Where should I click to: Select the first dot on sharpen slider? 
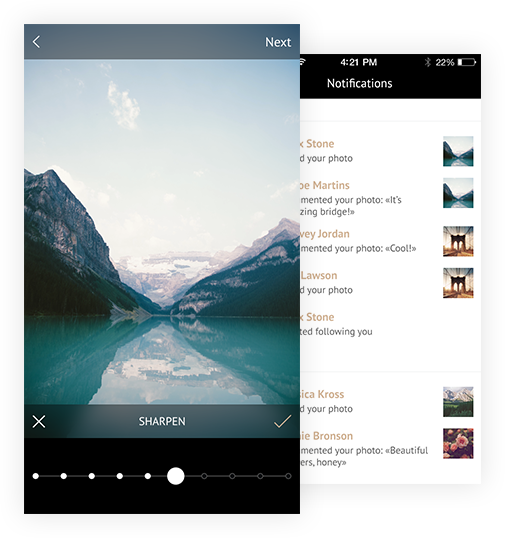(x=36, y=476)
